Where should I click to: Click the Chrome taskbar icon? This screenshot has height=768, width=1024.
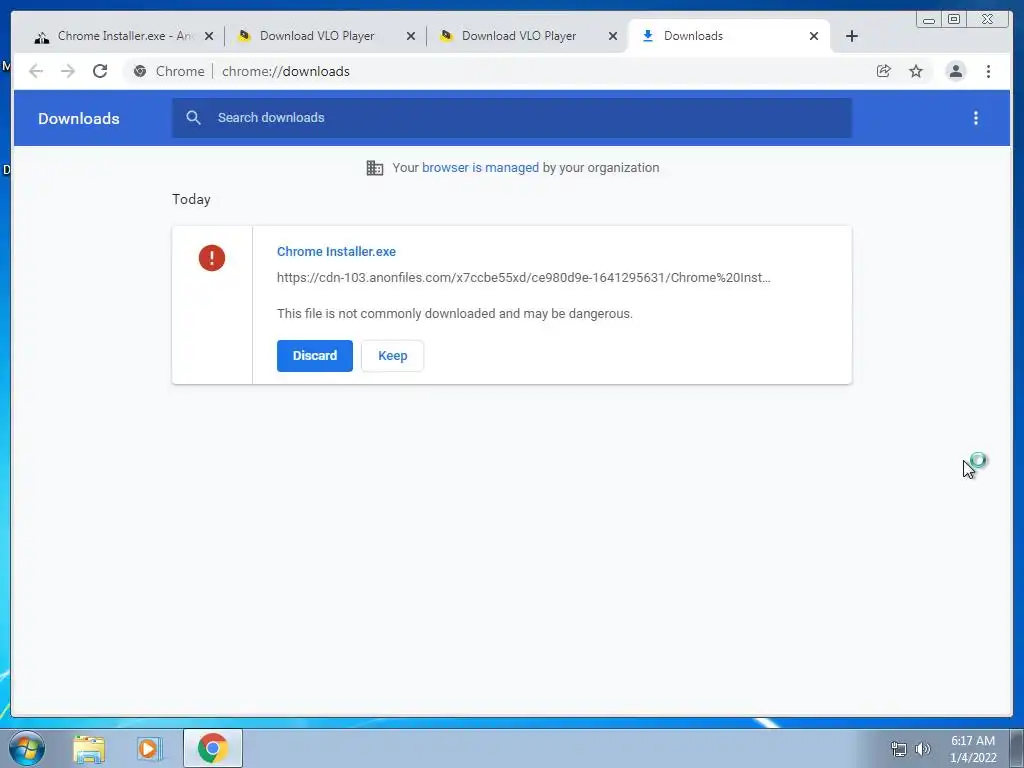[x=213, y=748]
